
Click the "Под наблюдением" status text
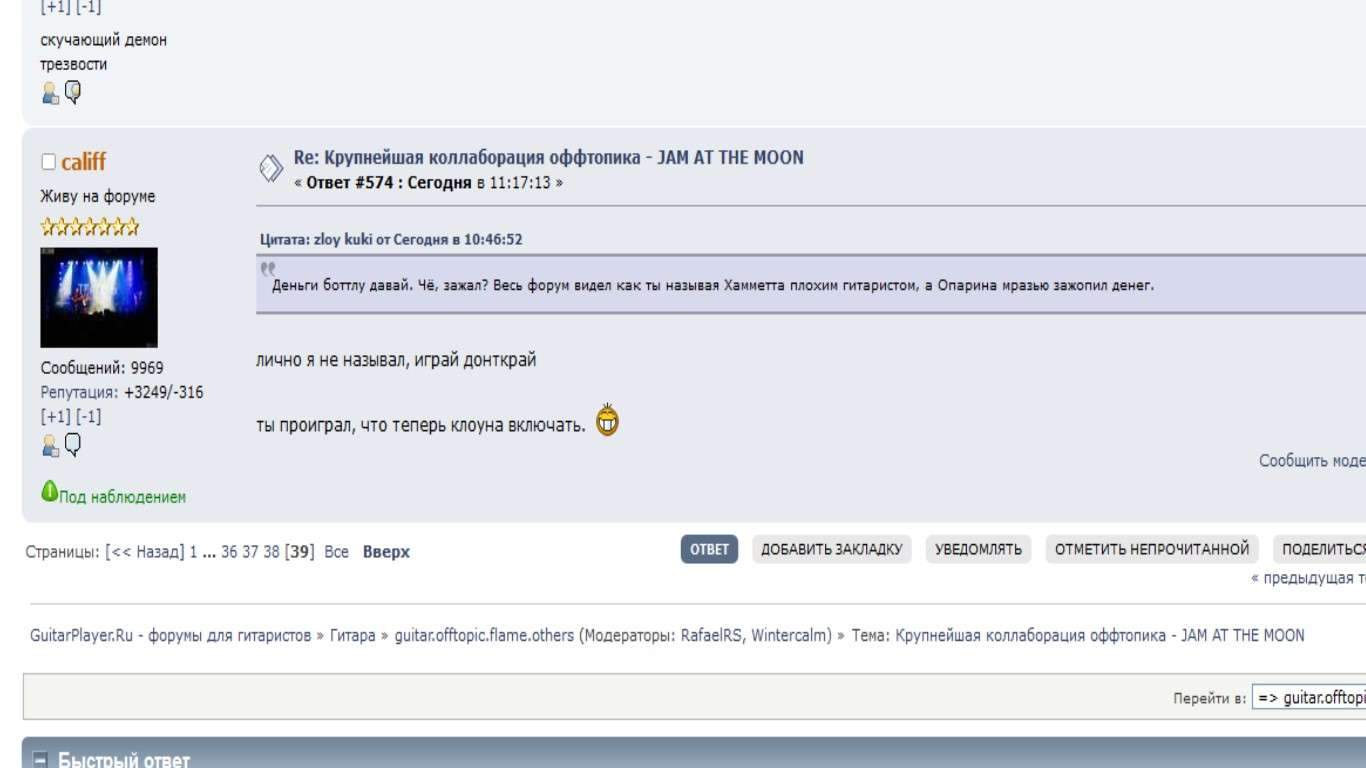click(122, 497)
